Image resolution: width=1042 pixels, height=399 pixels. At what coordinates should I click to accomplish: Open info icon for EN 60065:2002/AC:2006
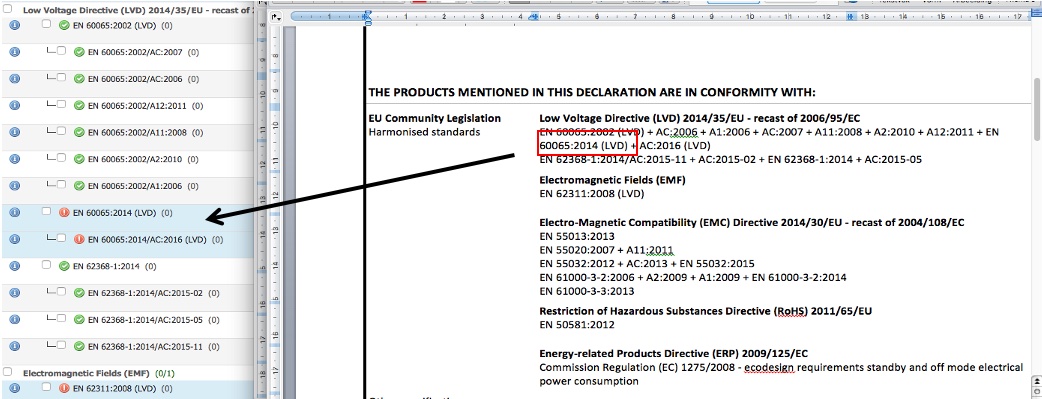pos(15,78)
